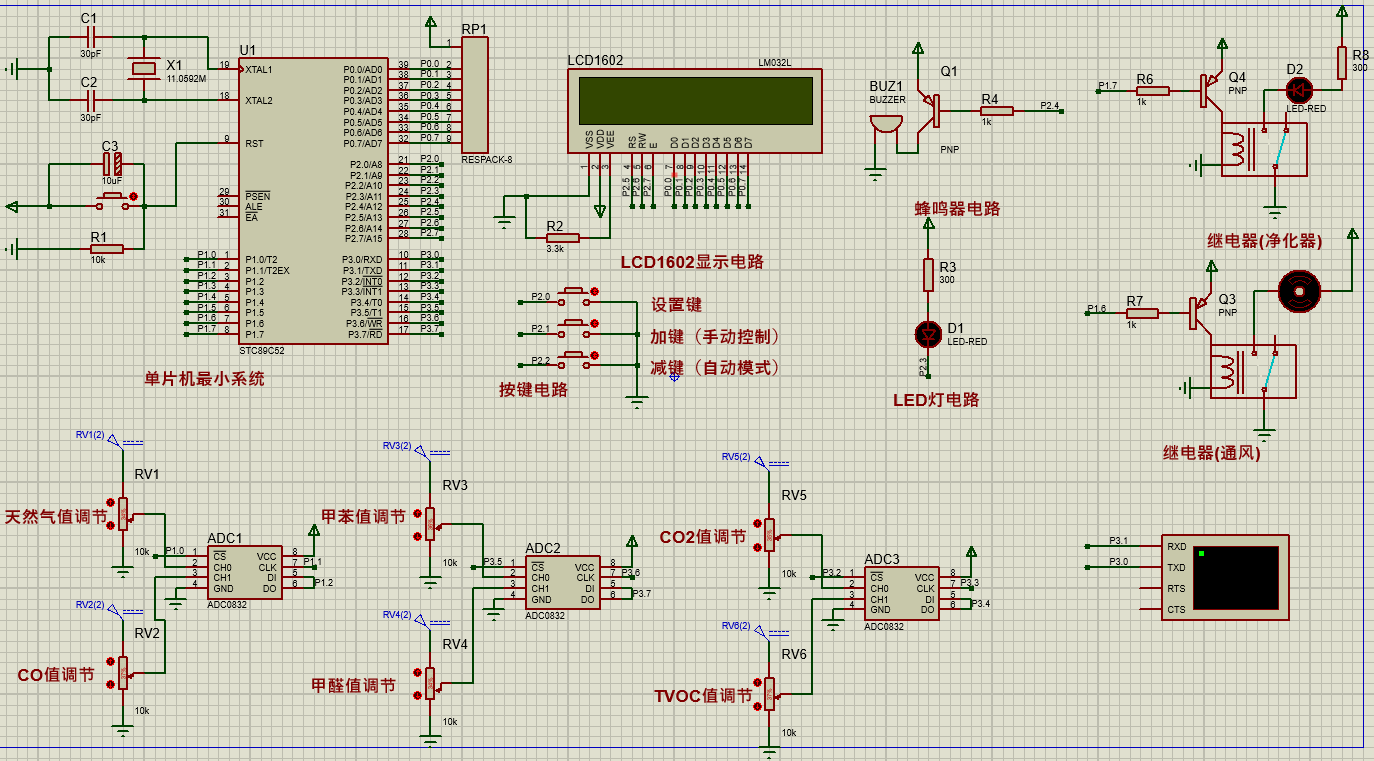This screenshot has width=1374, height=761.
Task: Toggle the reset push button near C3
Action: [x=113, y=201]
